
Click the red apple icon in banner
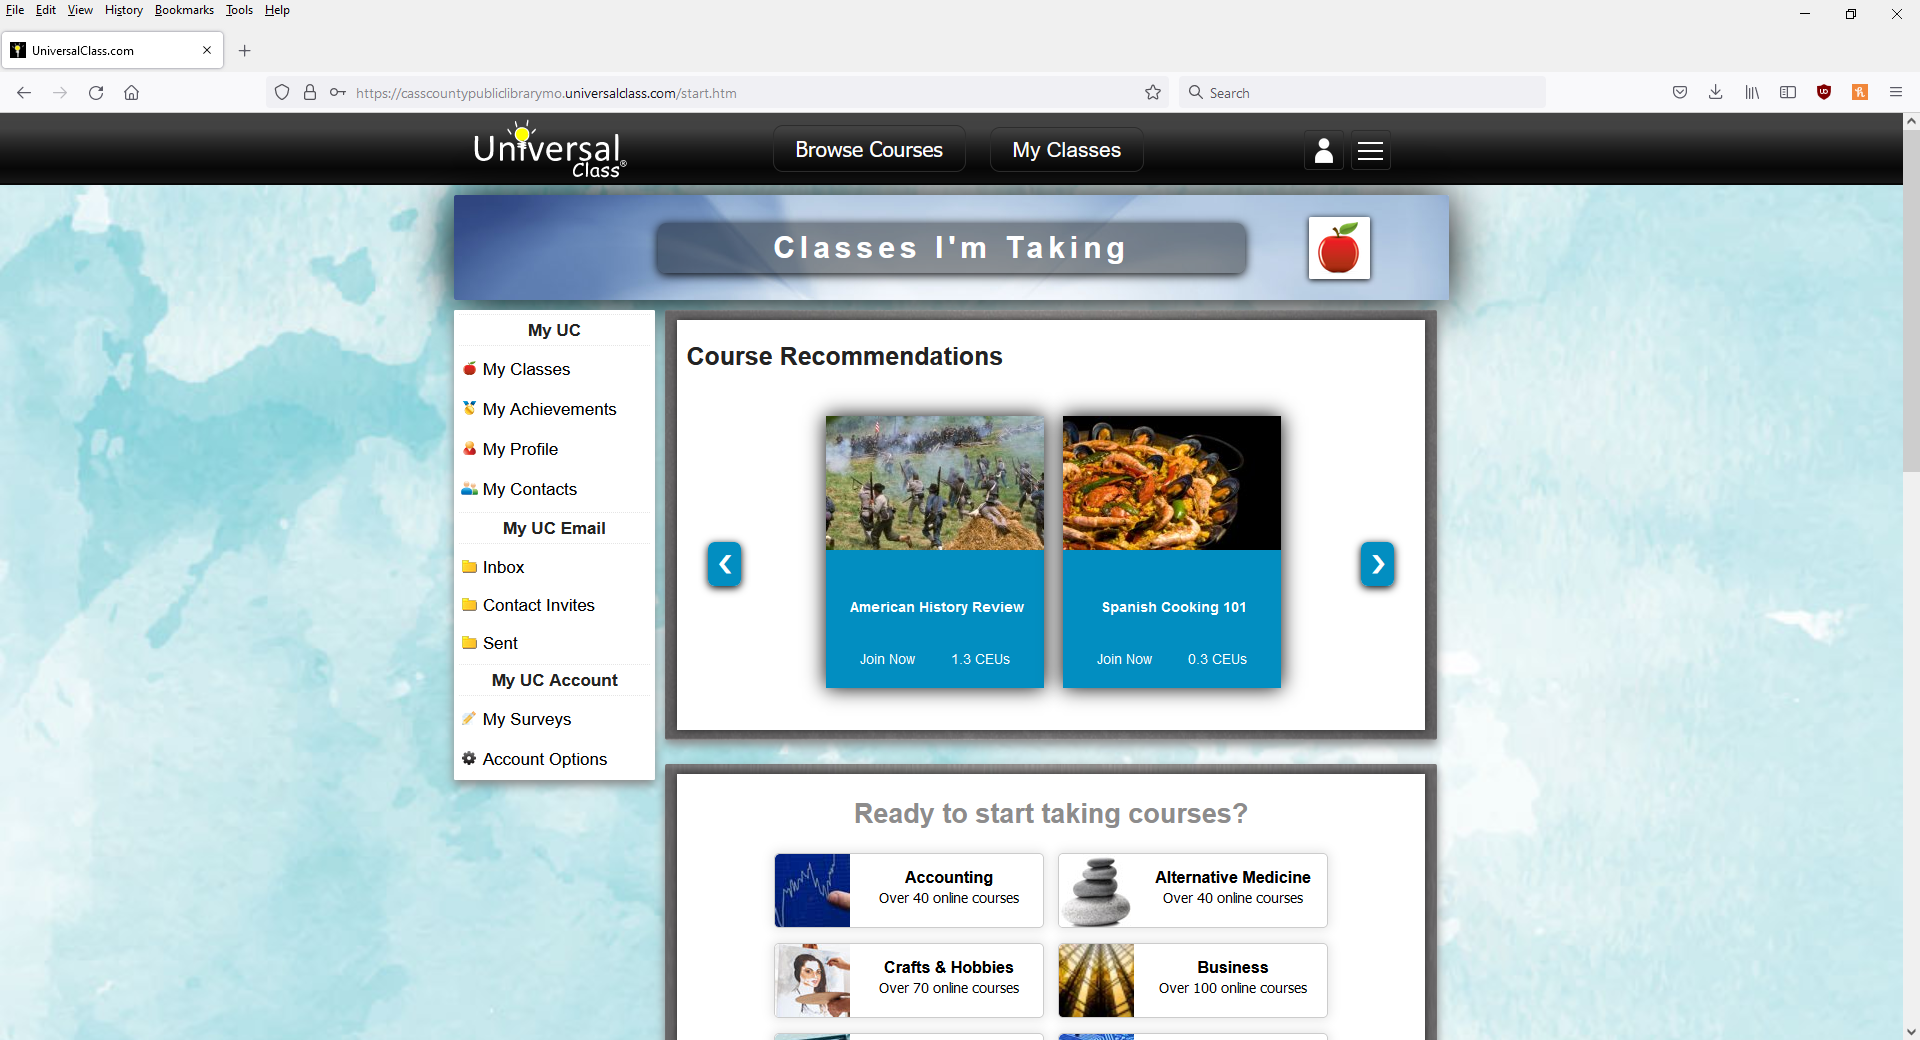point(1339,248)
